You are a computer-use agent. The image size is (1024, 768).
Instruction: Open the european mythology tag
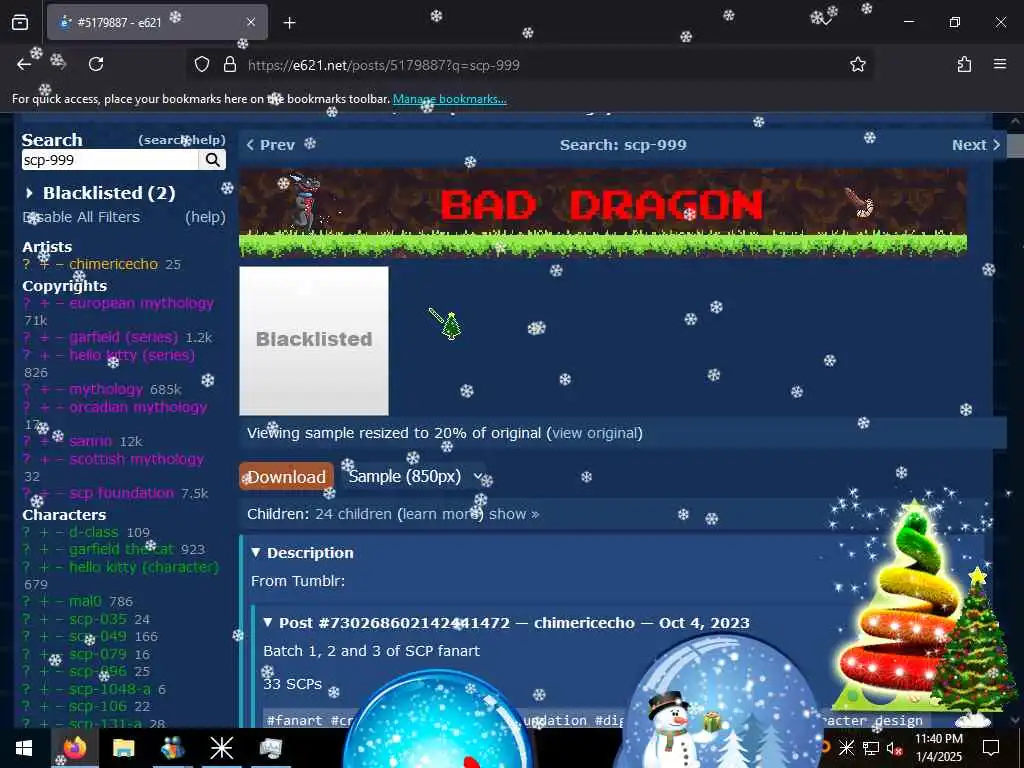click(142, 303)
